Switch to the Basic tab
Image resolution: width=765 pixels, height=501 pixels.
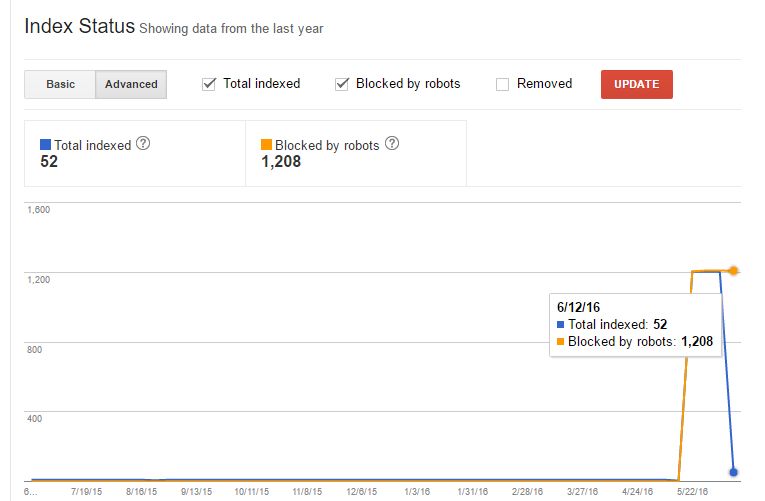pyautogui.click(x=60, y=84)
